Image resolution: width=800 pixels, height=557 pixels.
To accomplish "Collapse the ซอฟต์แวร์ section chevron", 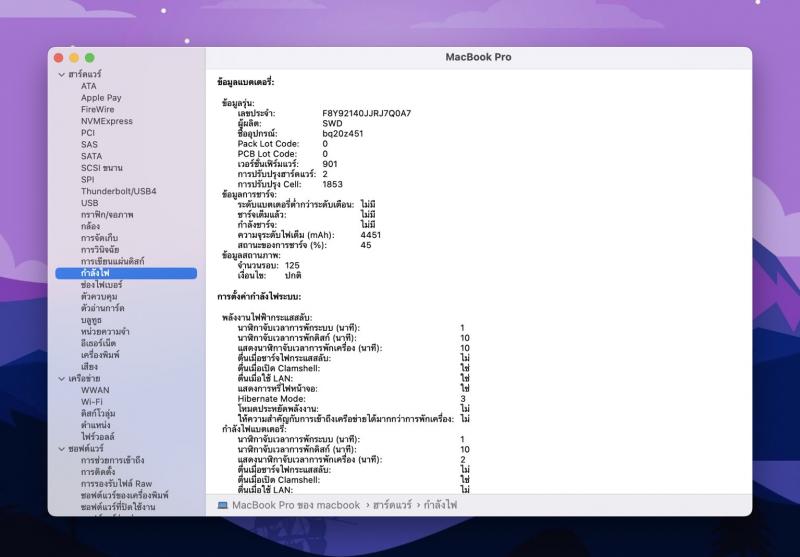I will pos(62,449).
